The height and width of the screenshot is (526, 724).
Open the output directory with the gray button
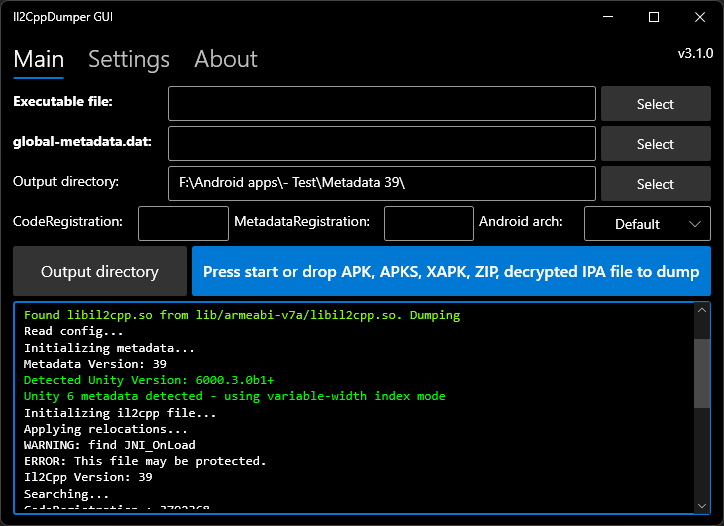point(100,271)
